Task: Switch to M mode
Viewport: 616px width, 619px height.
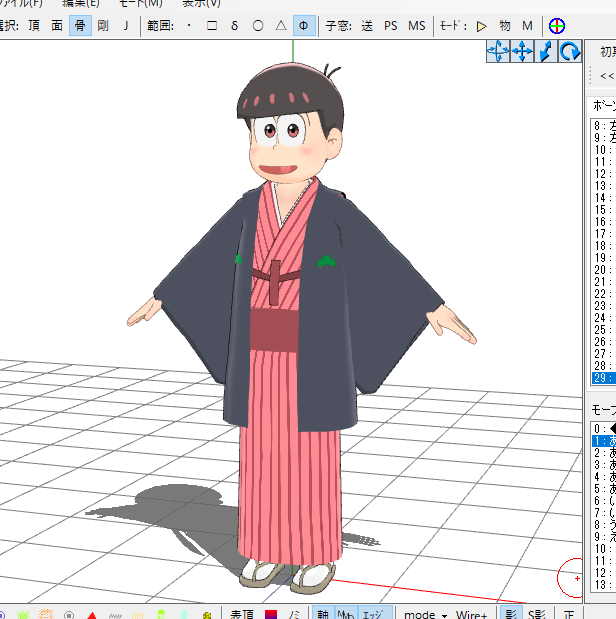Action: pos(527,26)
